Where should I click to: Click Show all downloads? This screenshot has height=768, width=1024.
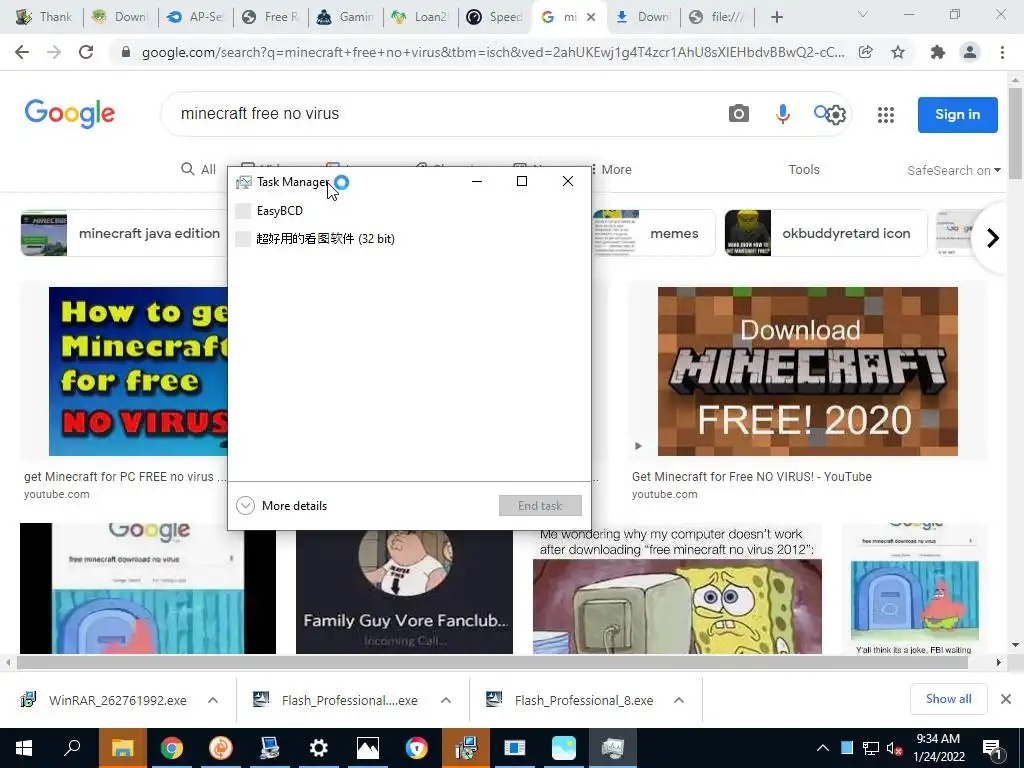[948, 699]
